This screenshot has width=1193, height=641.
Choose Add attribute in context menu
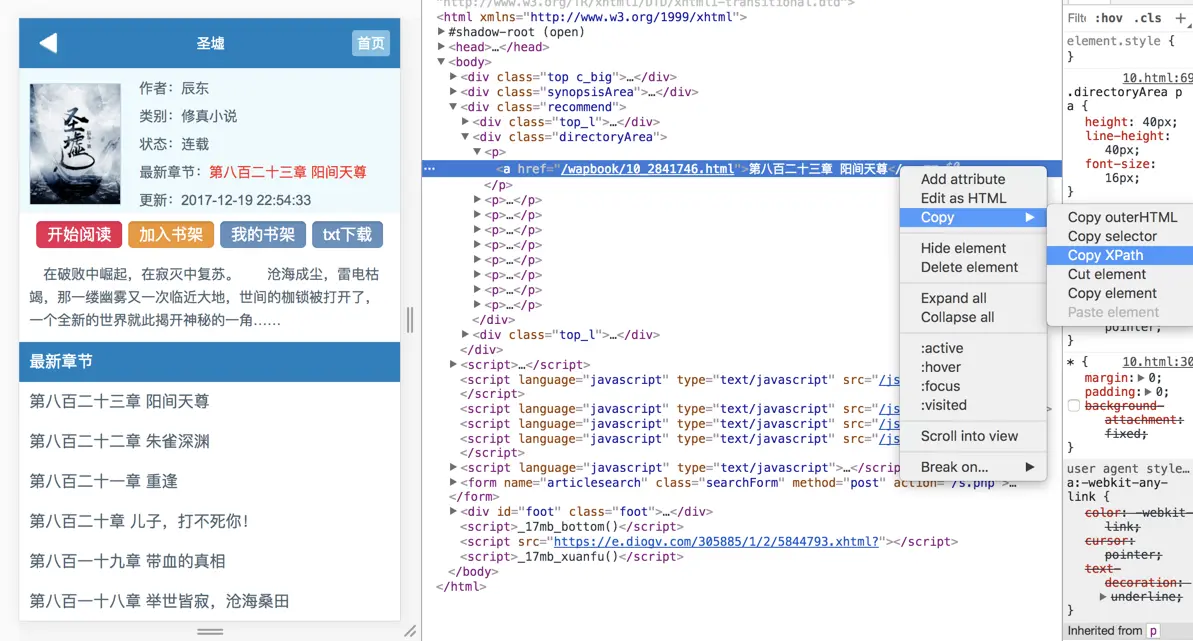point(962,179)
